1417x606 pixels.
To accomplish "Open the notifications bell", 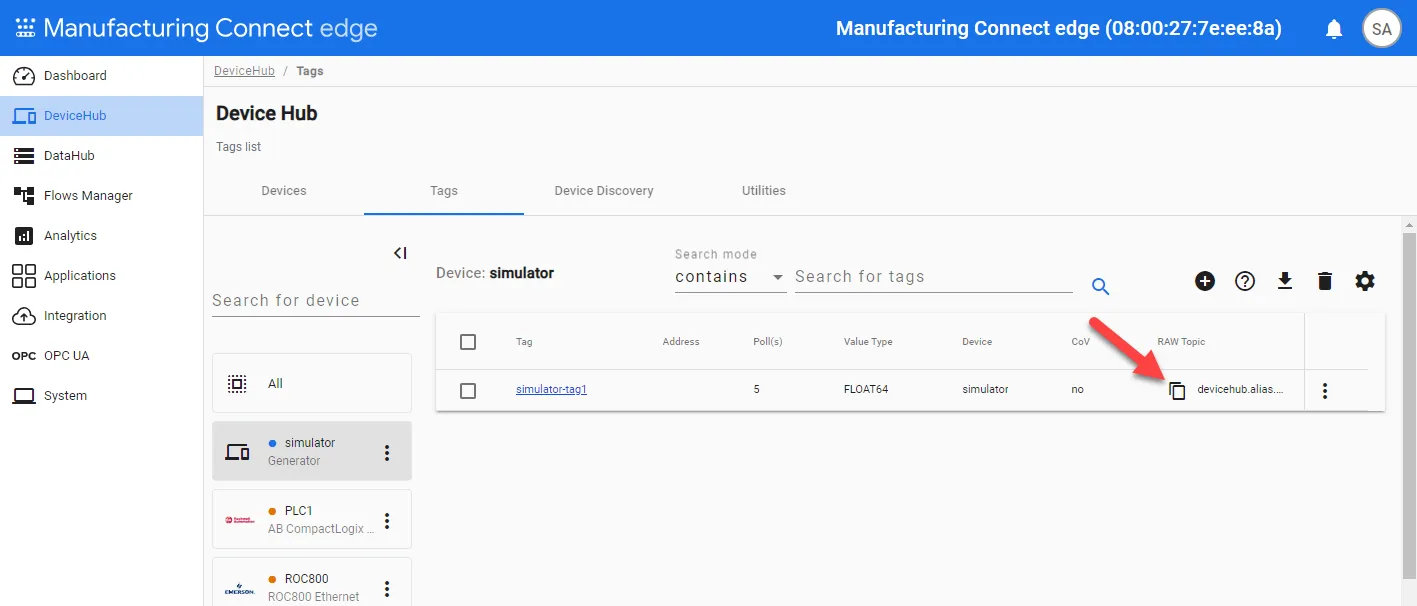I will click(x=1334, y=29).
